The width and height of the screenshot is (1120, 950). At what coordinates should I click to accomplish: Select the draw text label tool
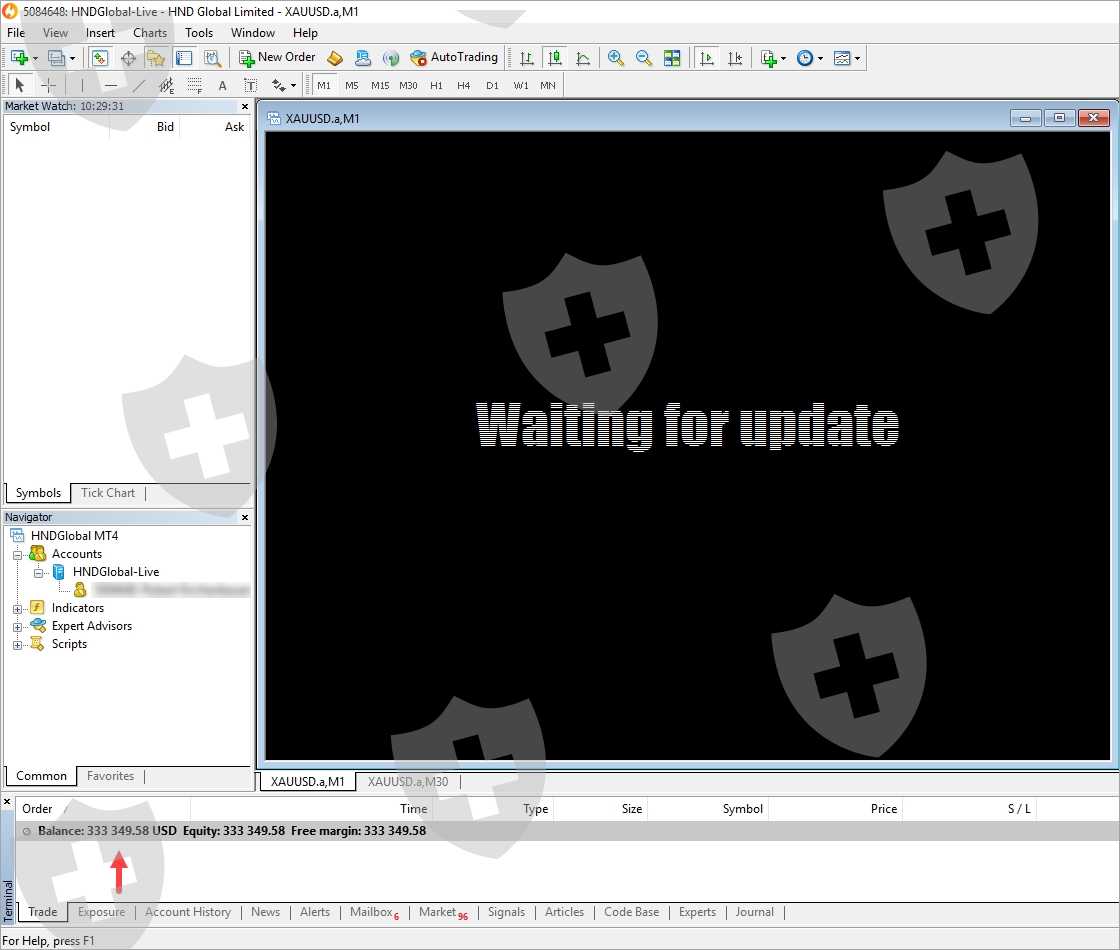point(251,86)
